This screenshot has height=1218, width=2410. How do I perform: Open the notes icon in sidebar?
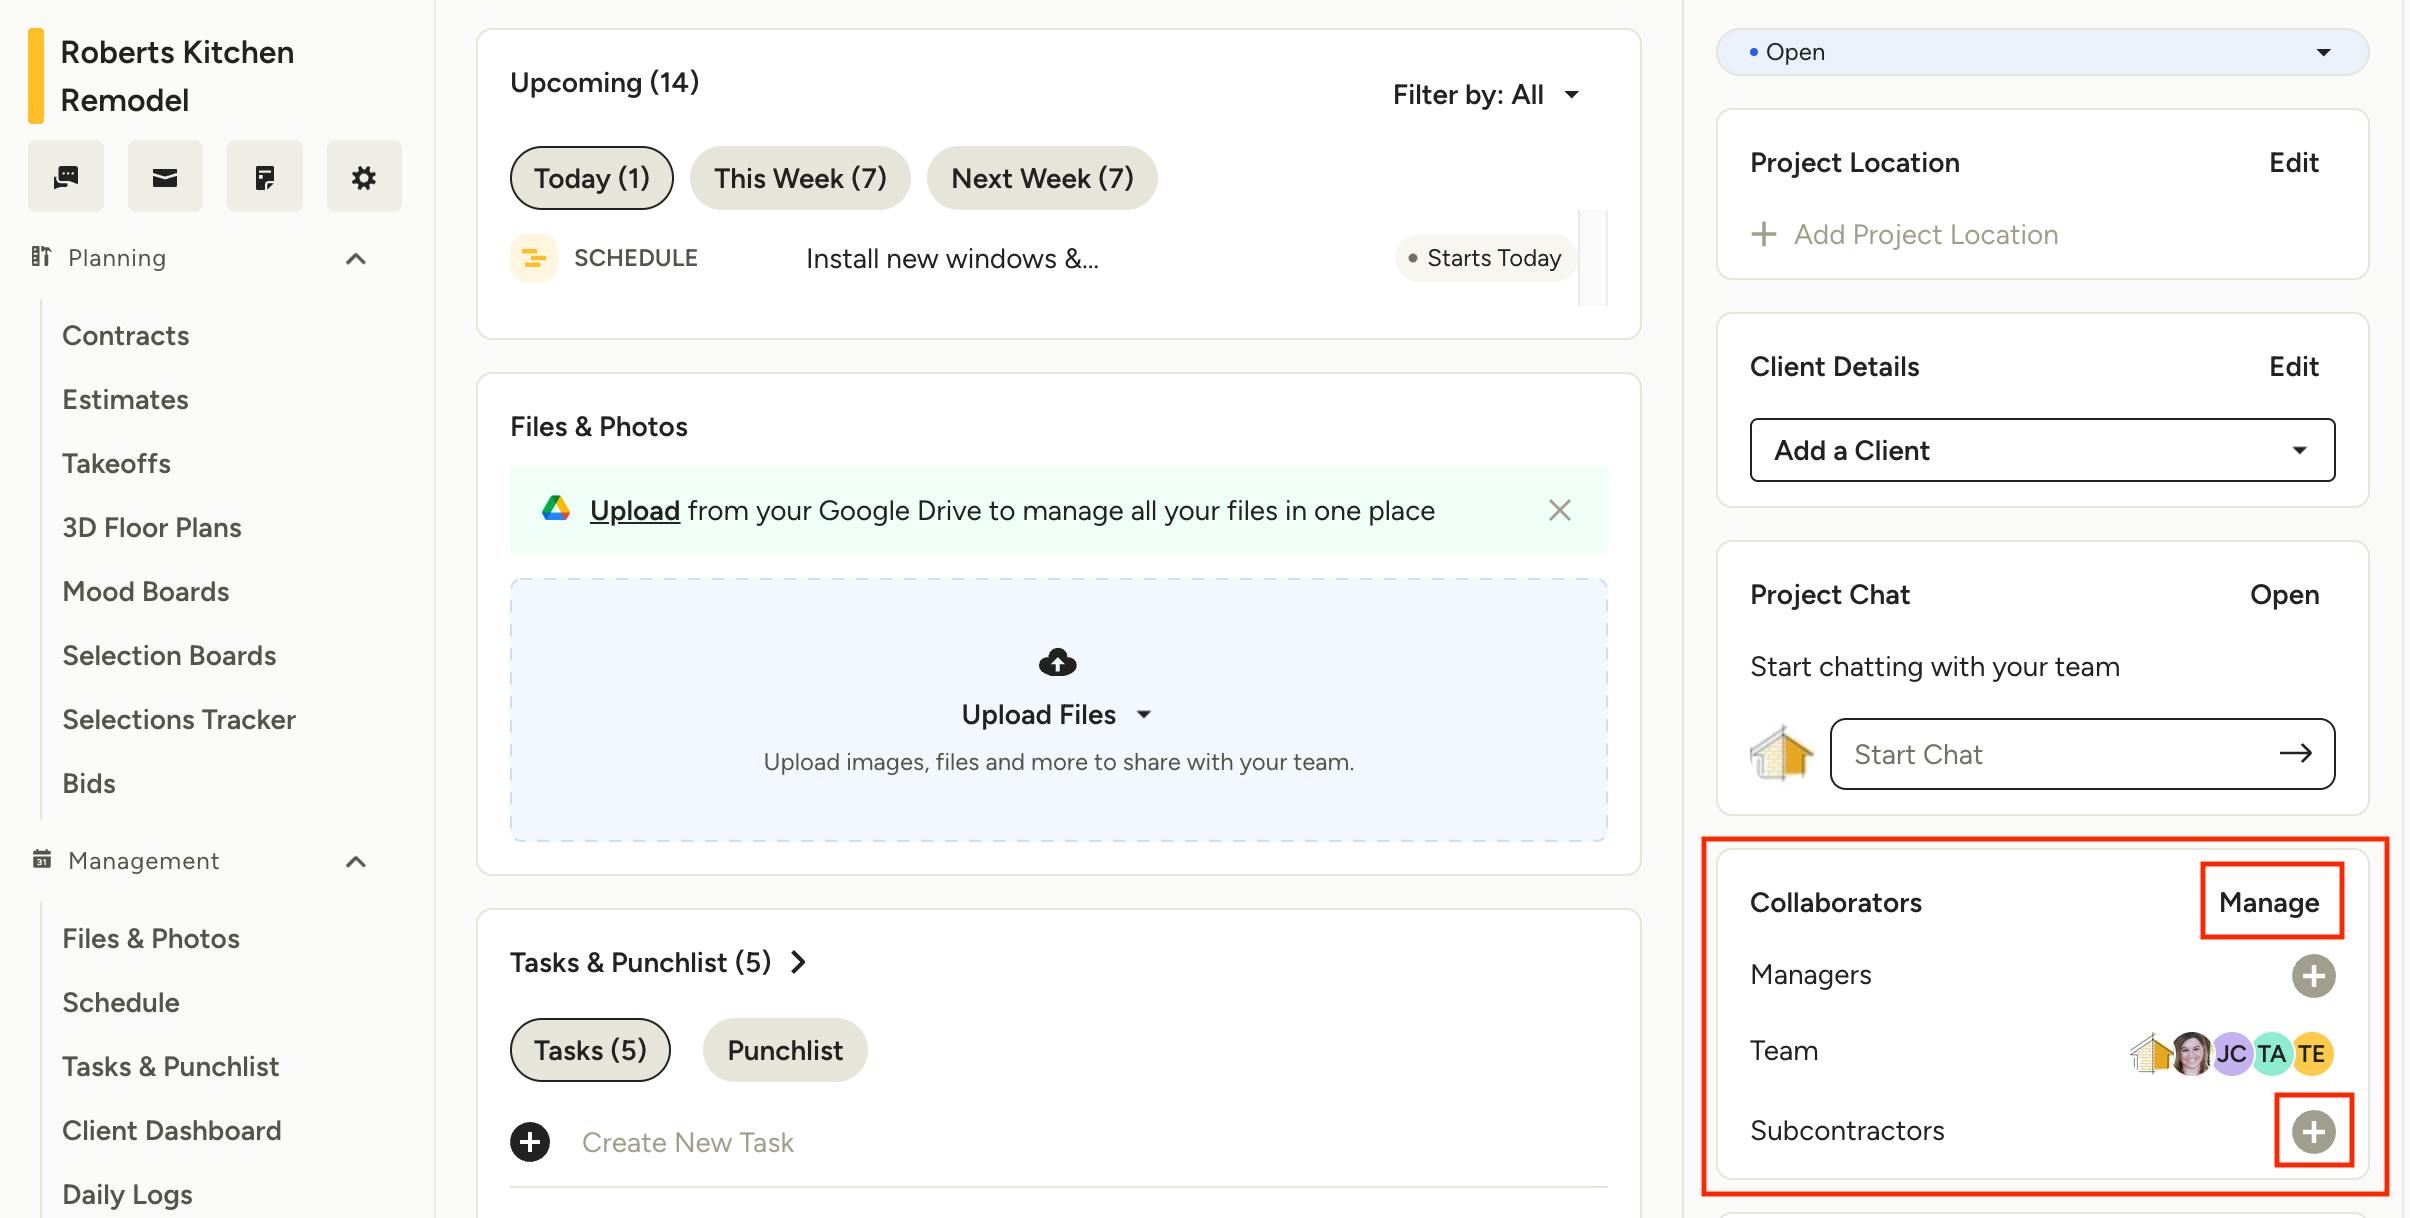point(264,177)
